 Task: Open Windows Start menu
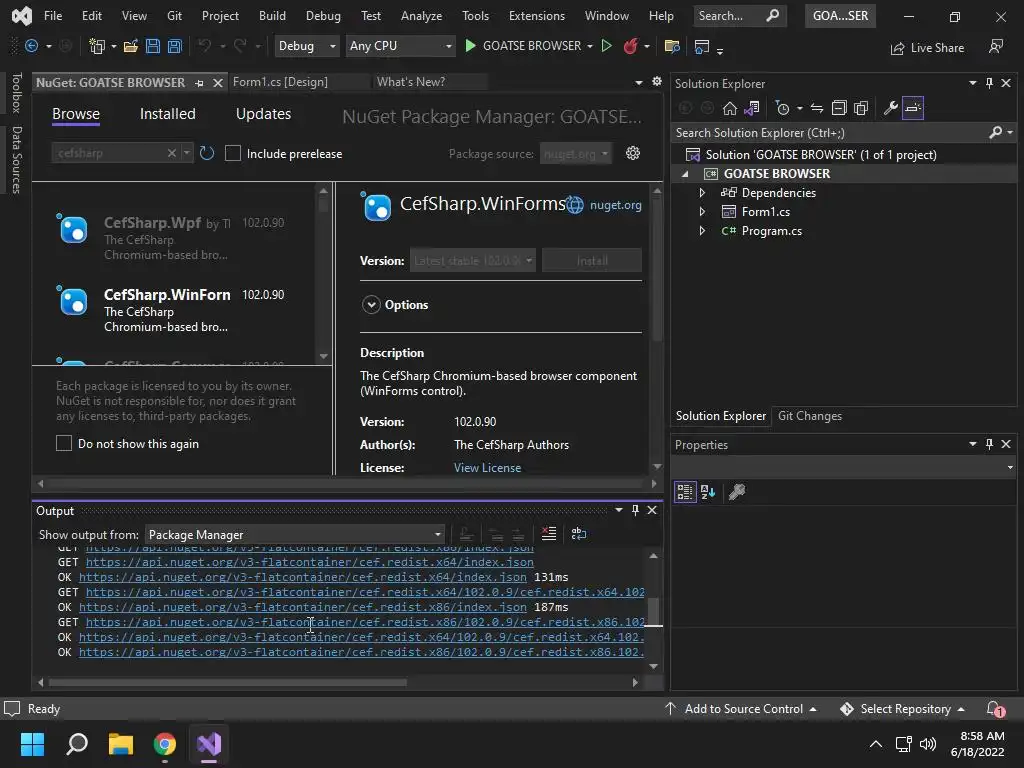[32, 744]
